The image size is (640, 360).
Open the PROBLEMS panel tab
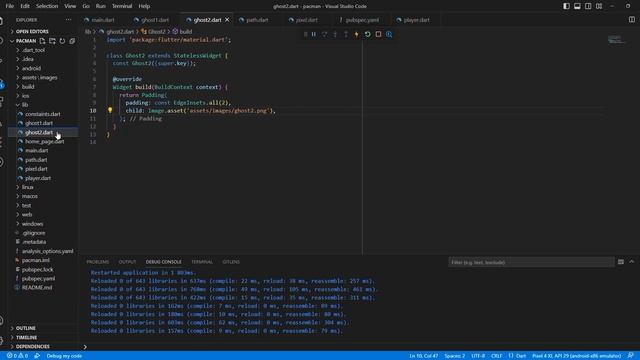[98, 262]
